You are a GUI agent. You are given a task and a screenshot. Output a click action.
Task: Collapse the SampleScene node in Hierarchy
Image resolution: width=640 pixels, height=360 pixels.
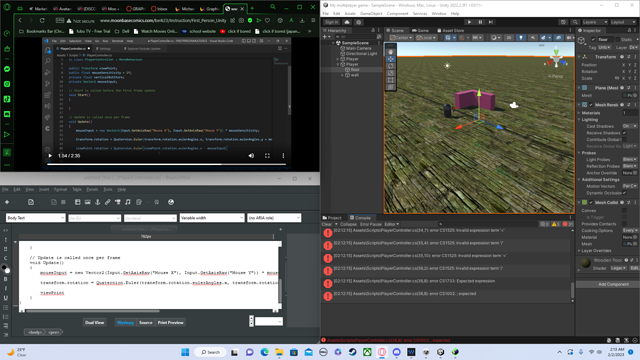pyautogui.click(x=333, y=43)
